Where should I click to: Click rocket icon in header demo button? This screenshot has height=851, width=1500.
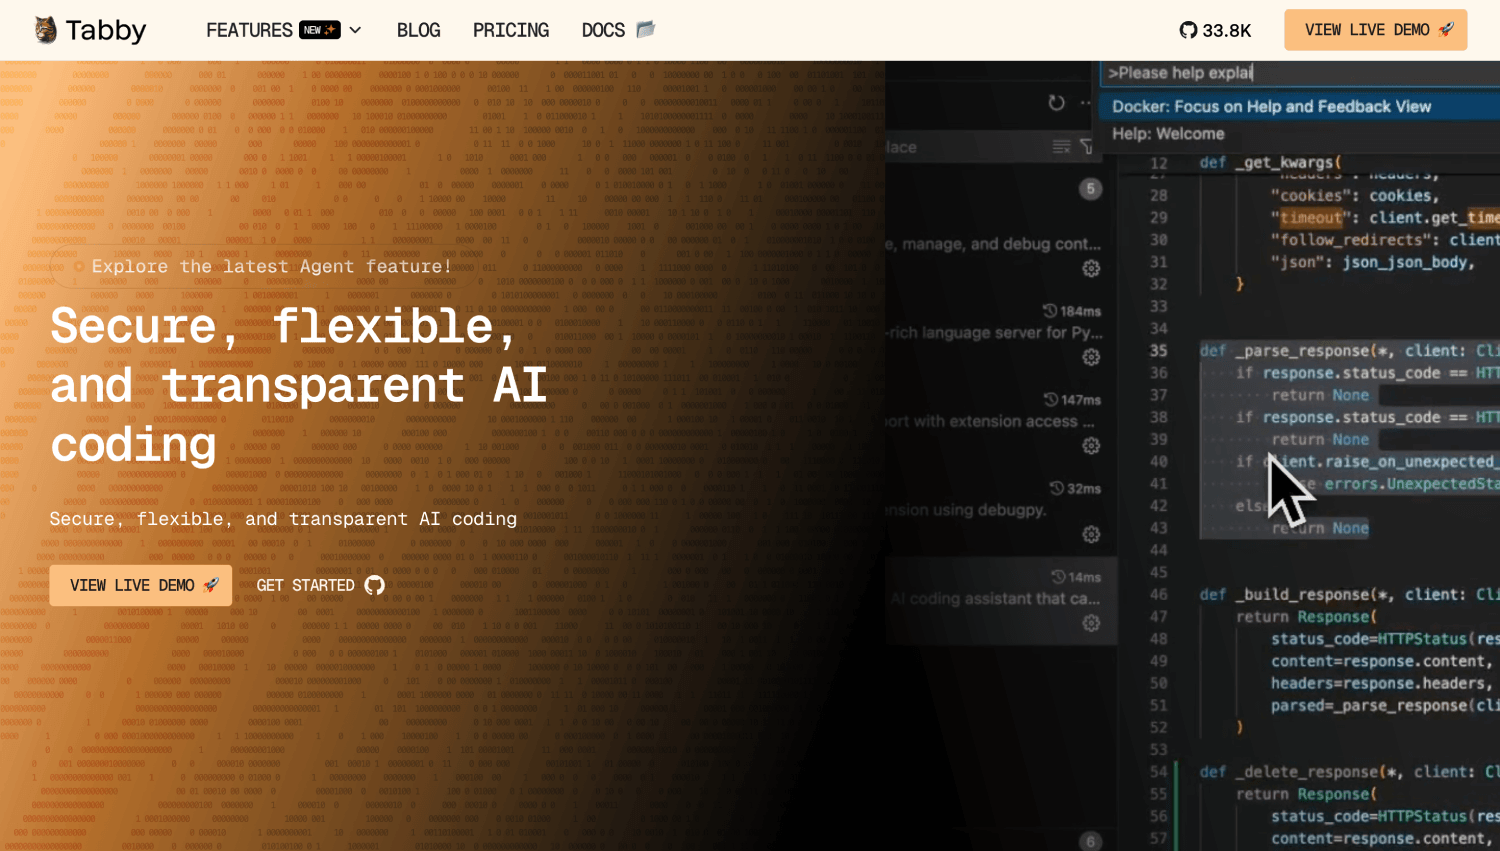tap(1446, 29)
